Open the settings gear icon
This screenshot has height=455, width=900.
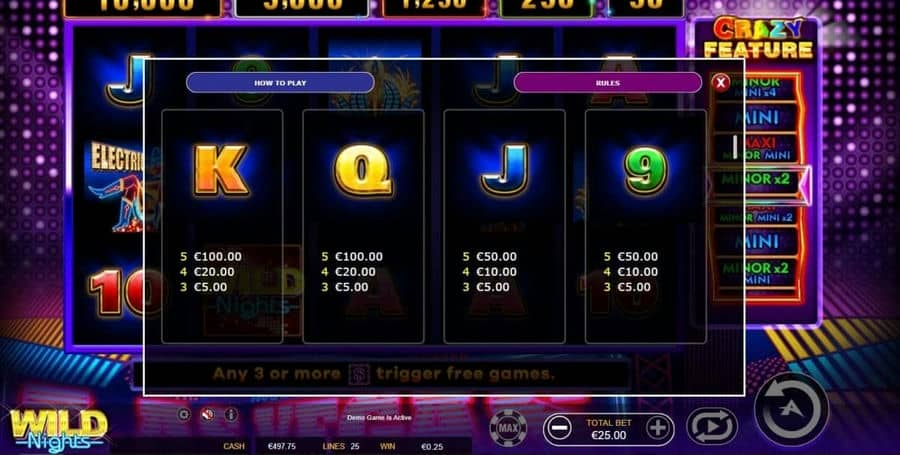point(184,414)
